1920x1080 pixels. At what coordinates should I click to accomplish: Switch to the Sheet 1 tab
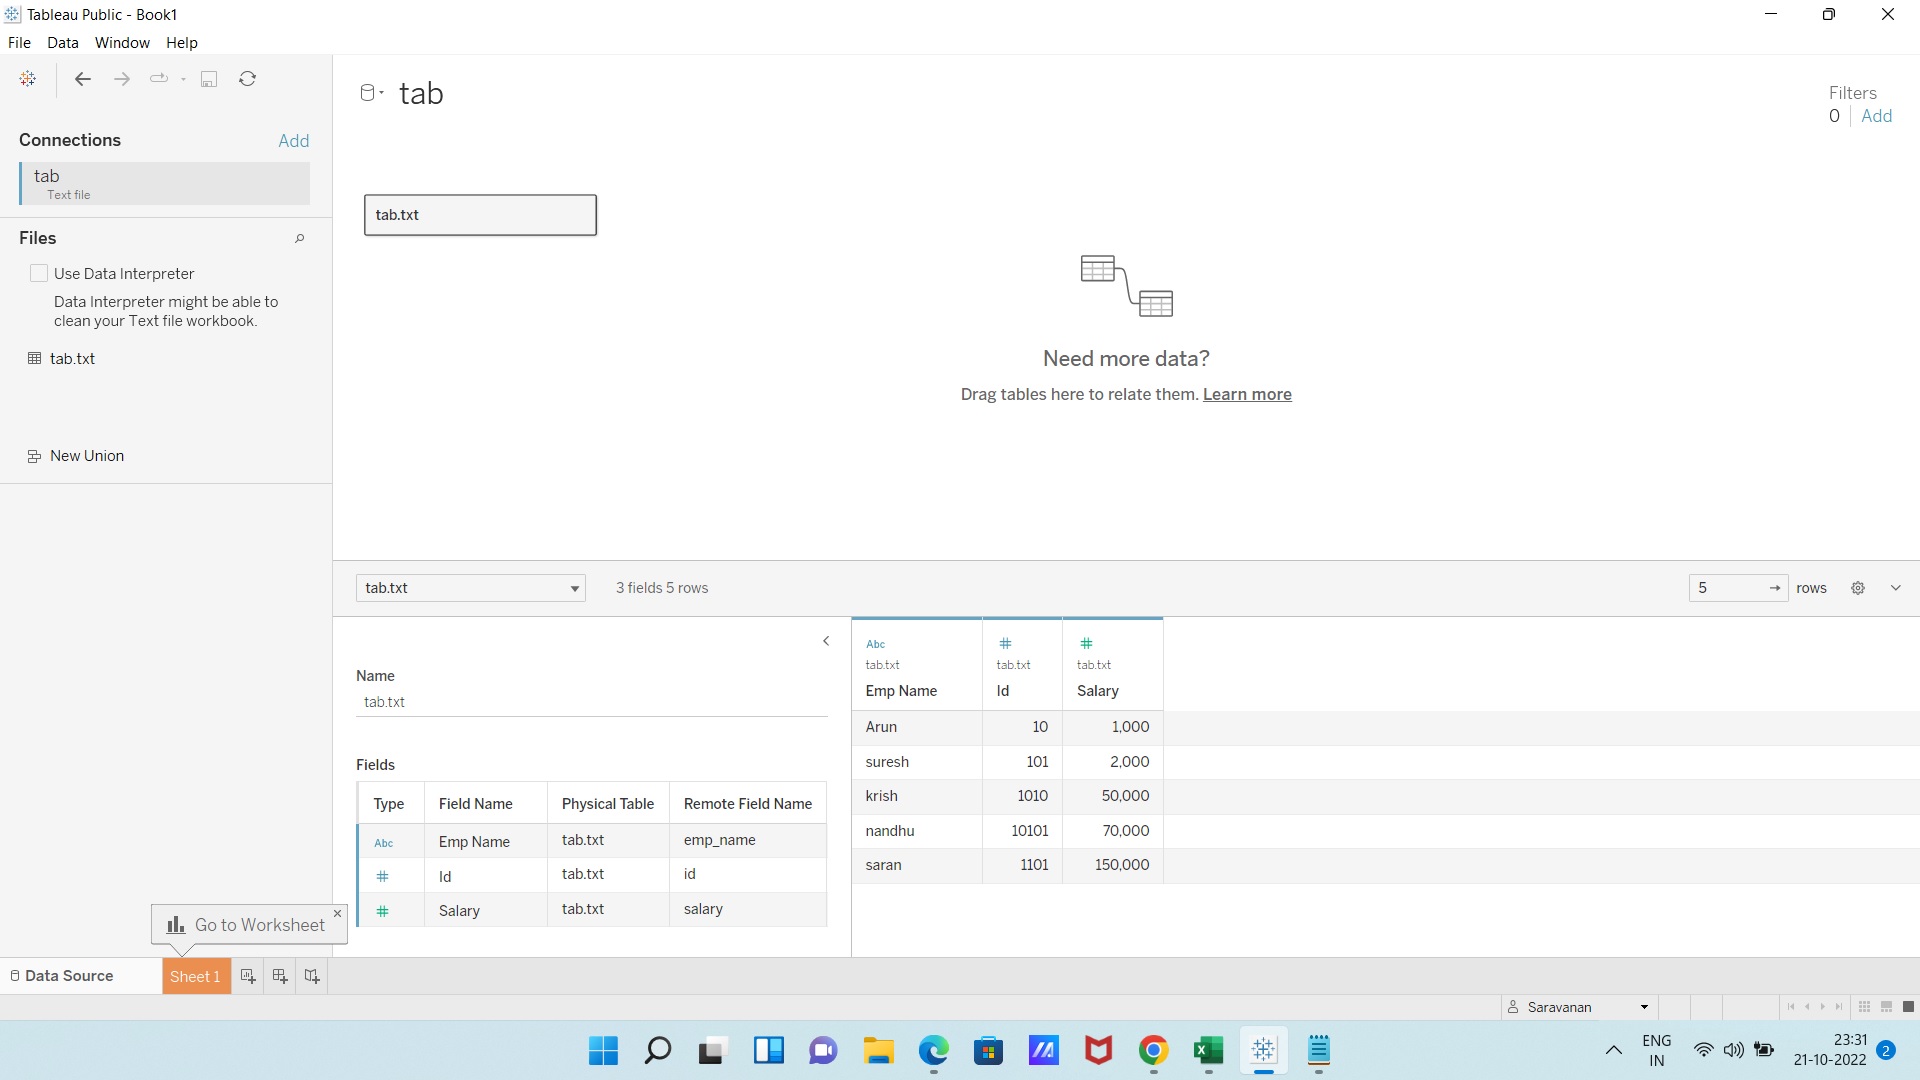point(195,976)
